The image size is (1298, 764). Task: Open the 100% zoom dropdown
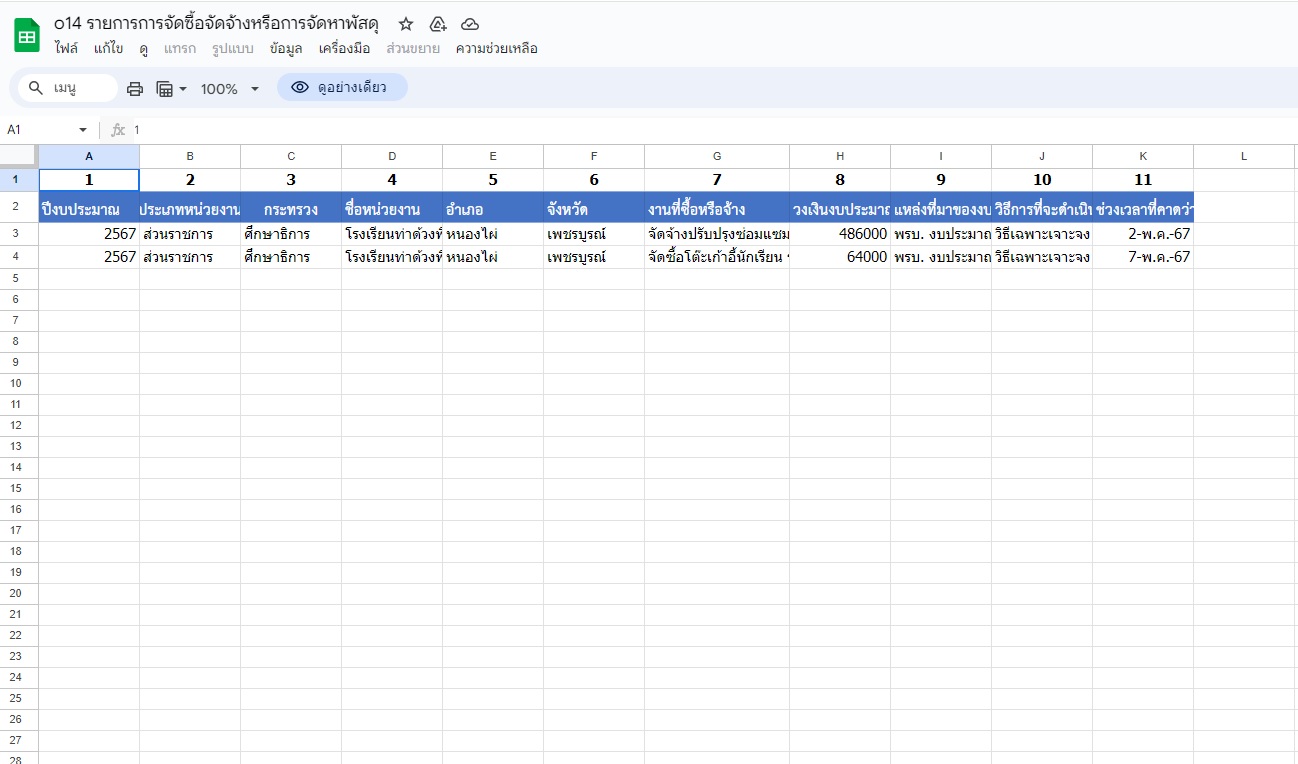(x=229, y=89)
